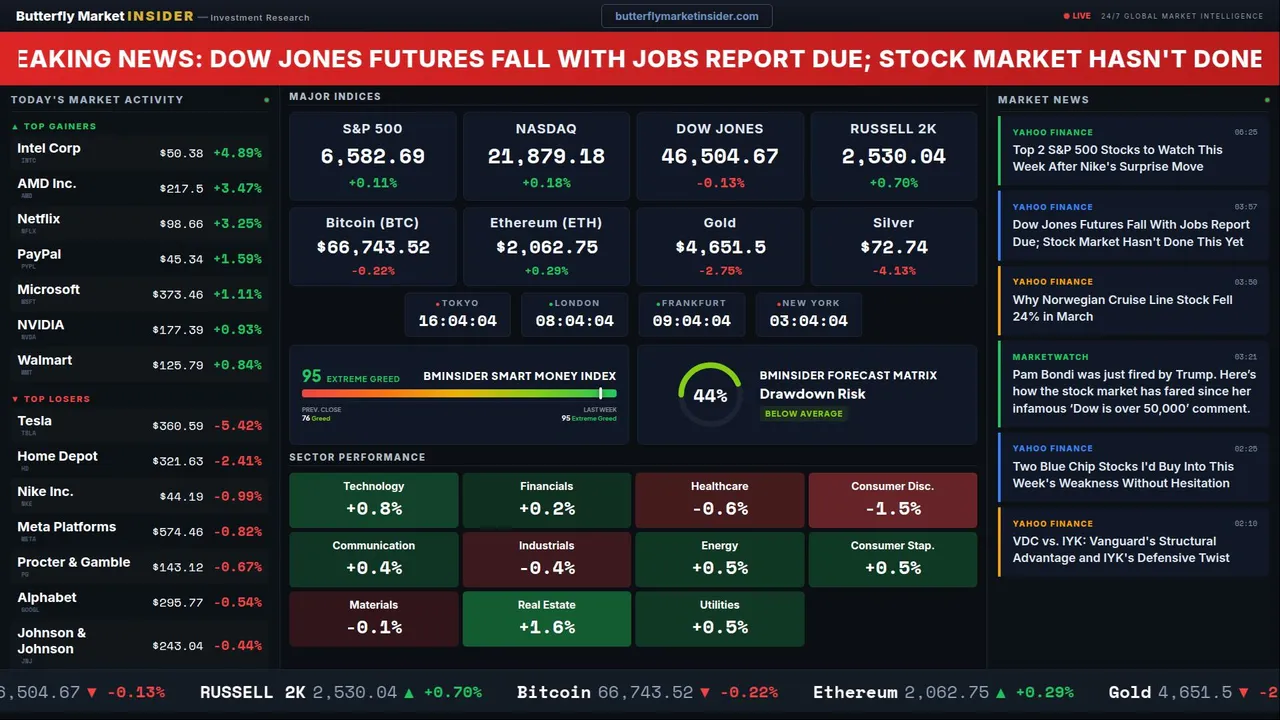Click the butterflymarketinsider.com address field
This screenshot has width=1280, height=720.
point(686,16)
